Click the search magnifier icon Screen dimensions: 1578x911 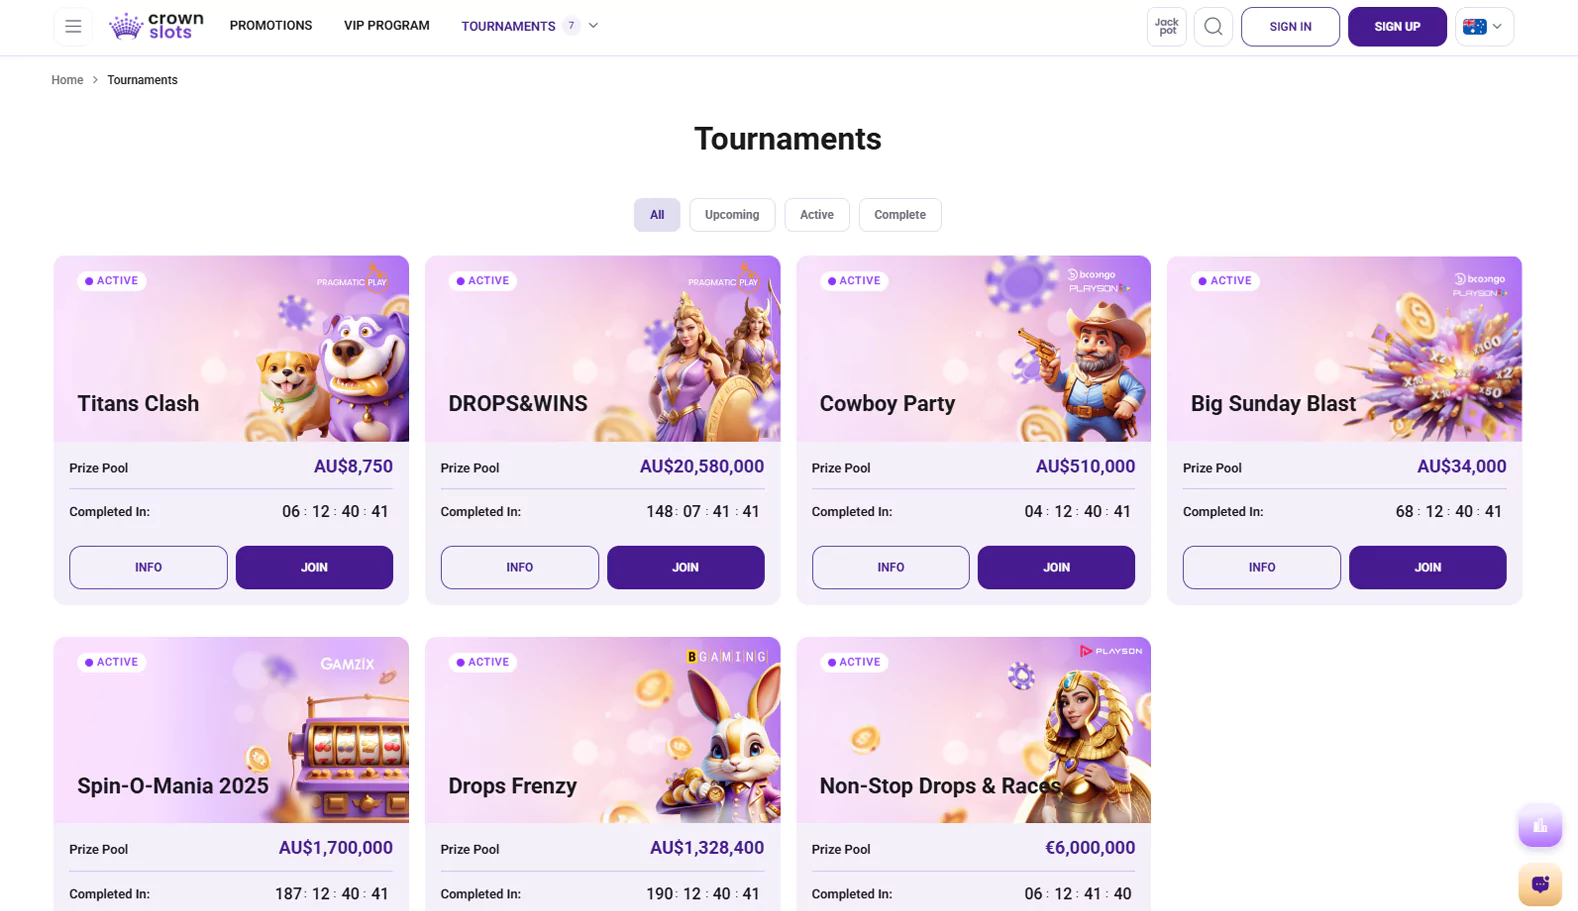[x=1213, y=27]
